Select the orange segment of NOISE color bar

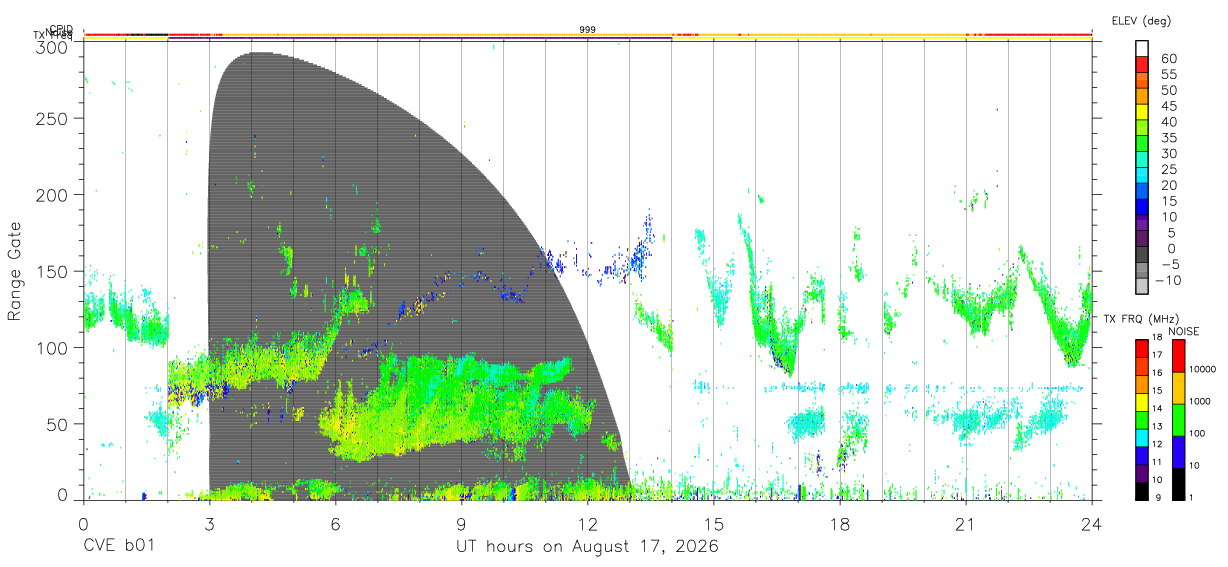click(x=1177, y=388)
